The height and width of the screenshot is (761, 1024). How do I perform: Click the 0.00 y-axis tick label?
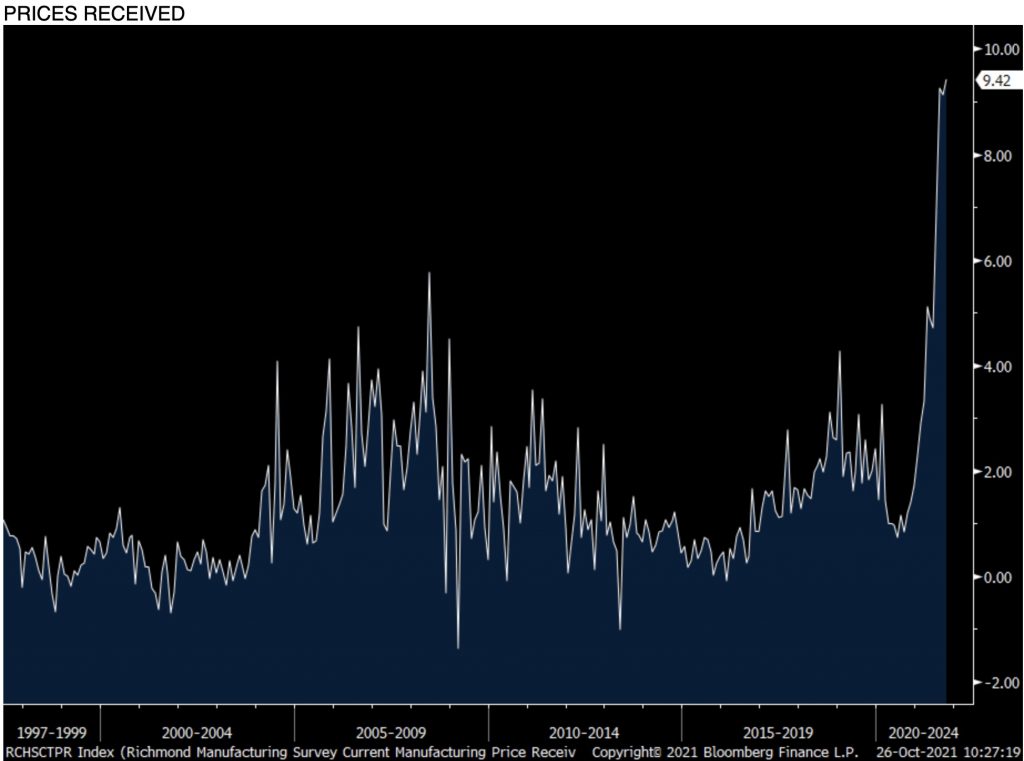tap(996, 577)
